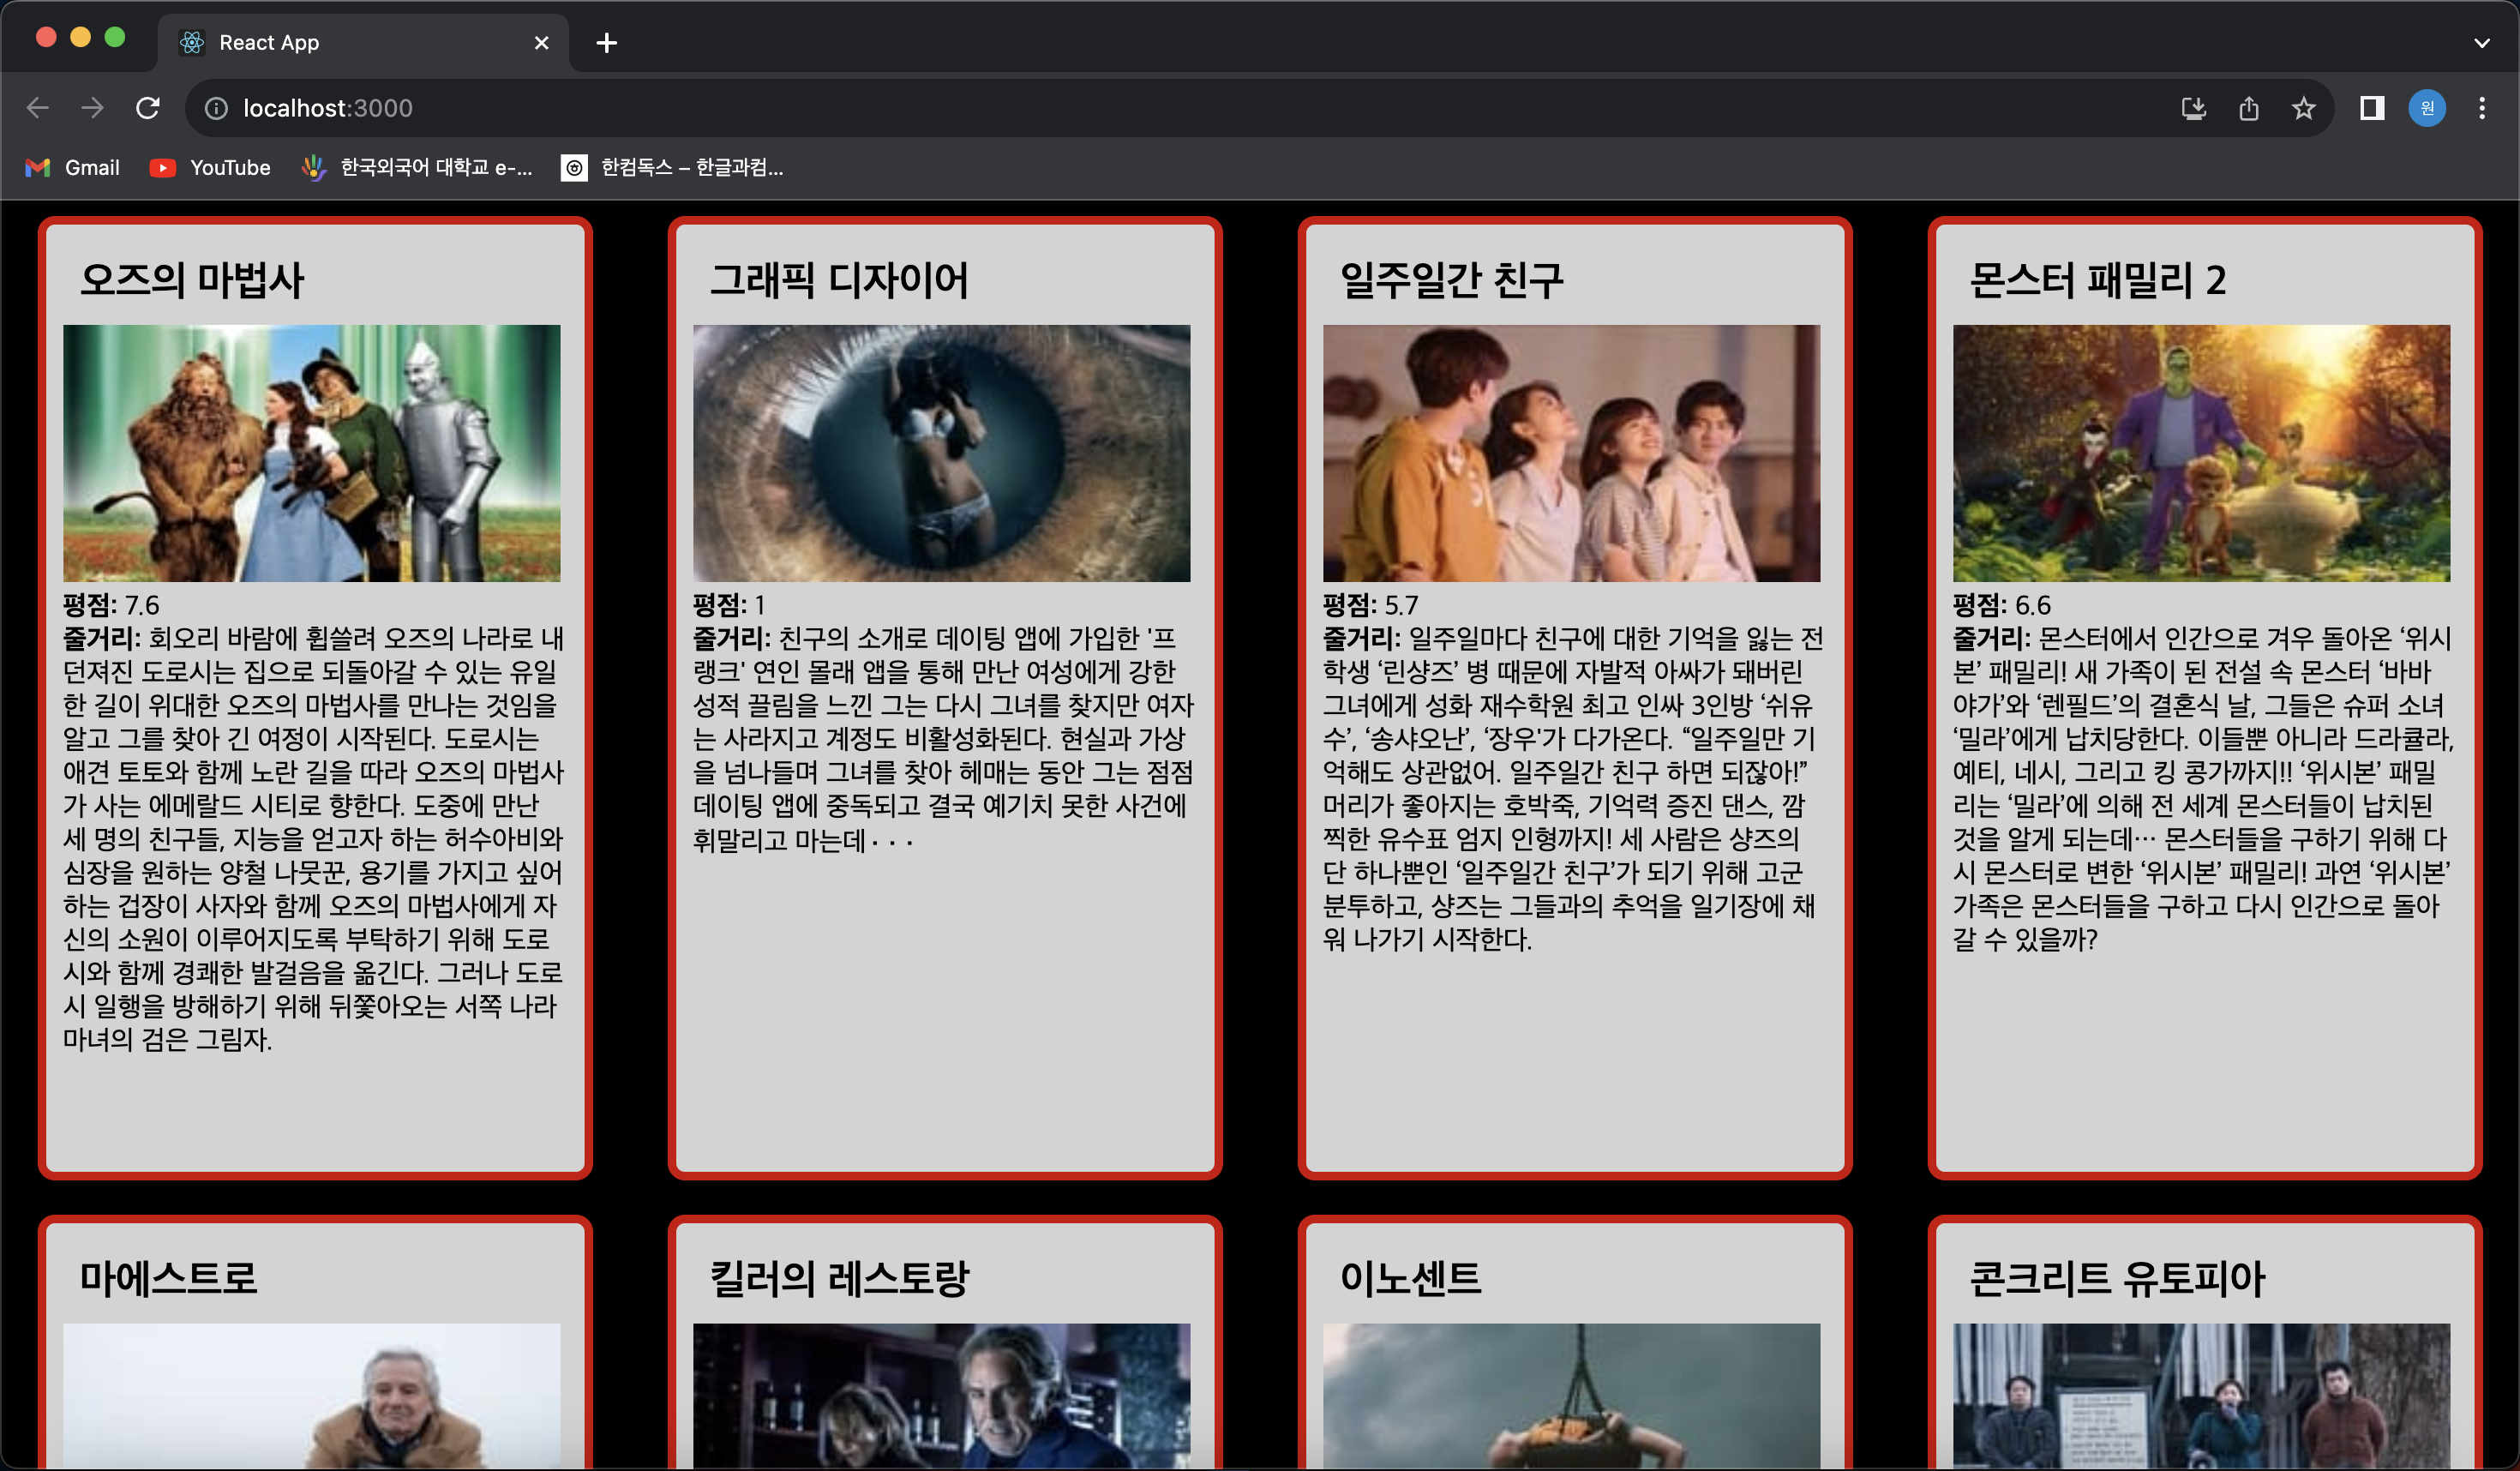Select the title 몬스터 패밀리 2
This screenshot has height=1471, width=2520.
click(2098, 280)
